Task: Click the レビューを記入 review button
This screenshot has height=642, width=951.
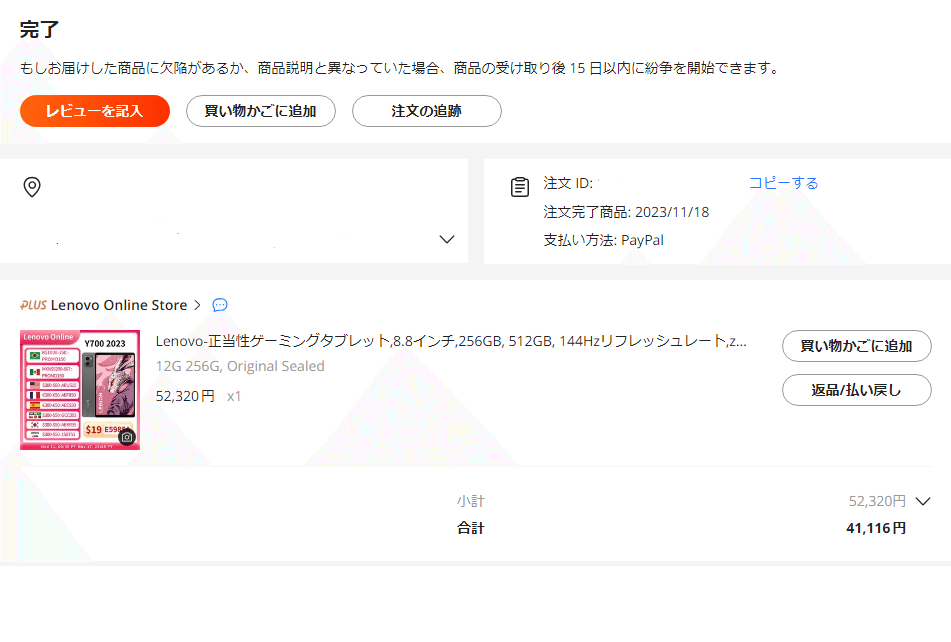Action: pyautogui.click(x=95, y=111)
